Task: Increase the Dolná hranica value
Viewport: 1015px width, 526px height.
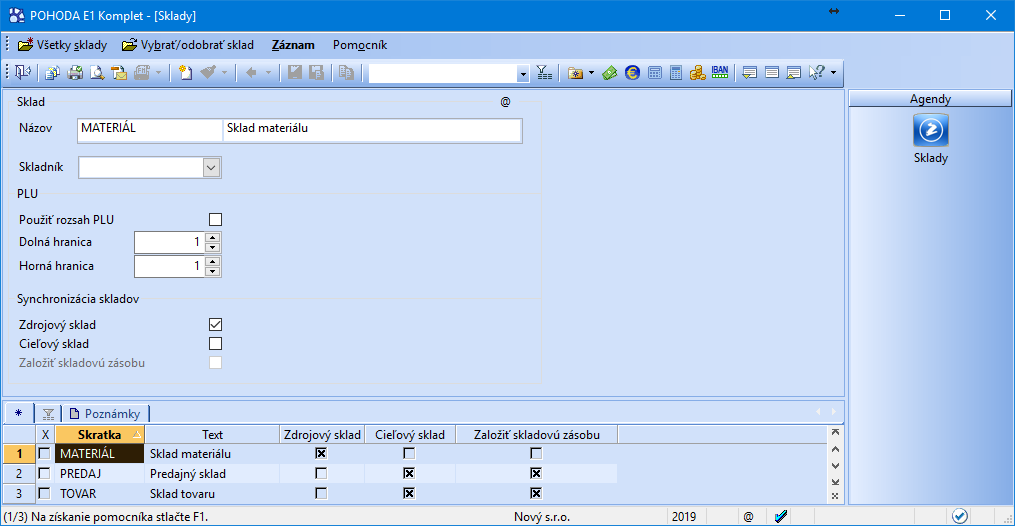Action: tap(212, 238)
